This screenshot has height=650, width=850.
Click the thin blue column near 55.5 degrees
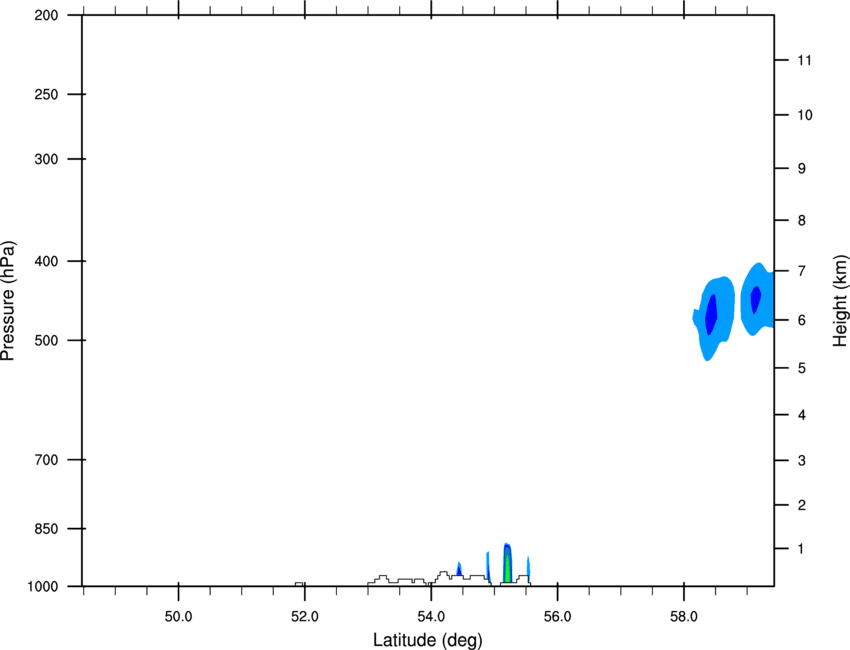point(528,568)
